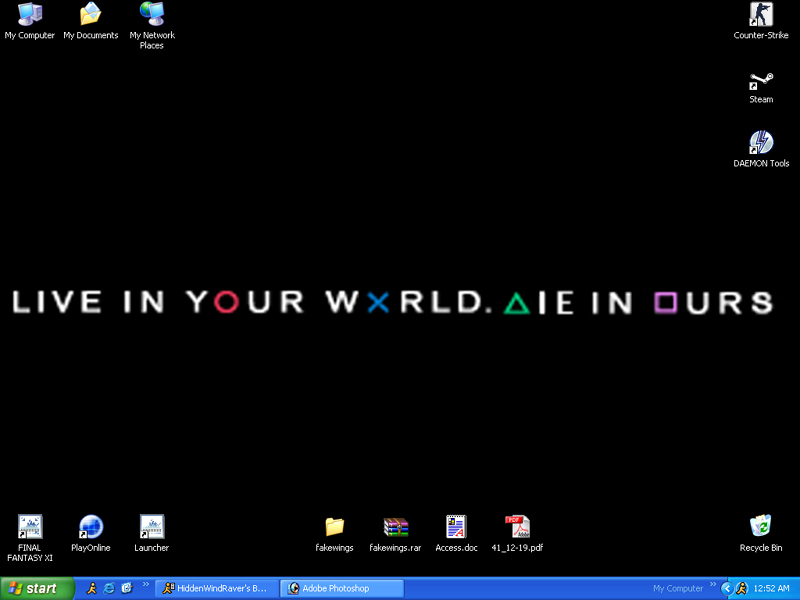The width and height of the screenshot is (800, 600).
Task: Show hidden system tray icons arrow
Action: pos(727,589)
